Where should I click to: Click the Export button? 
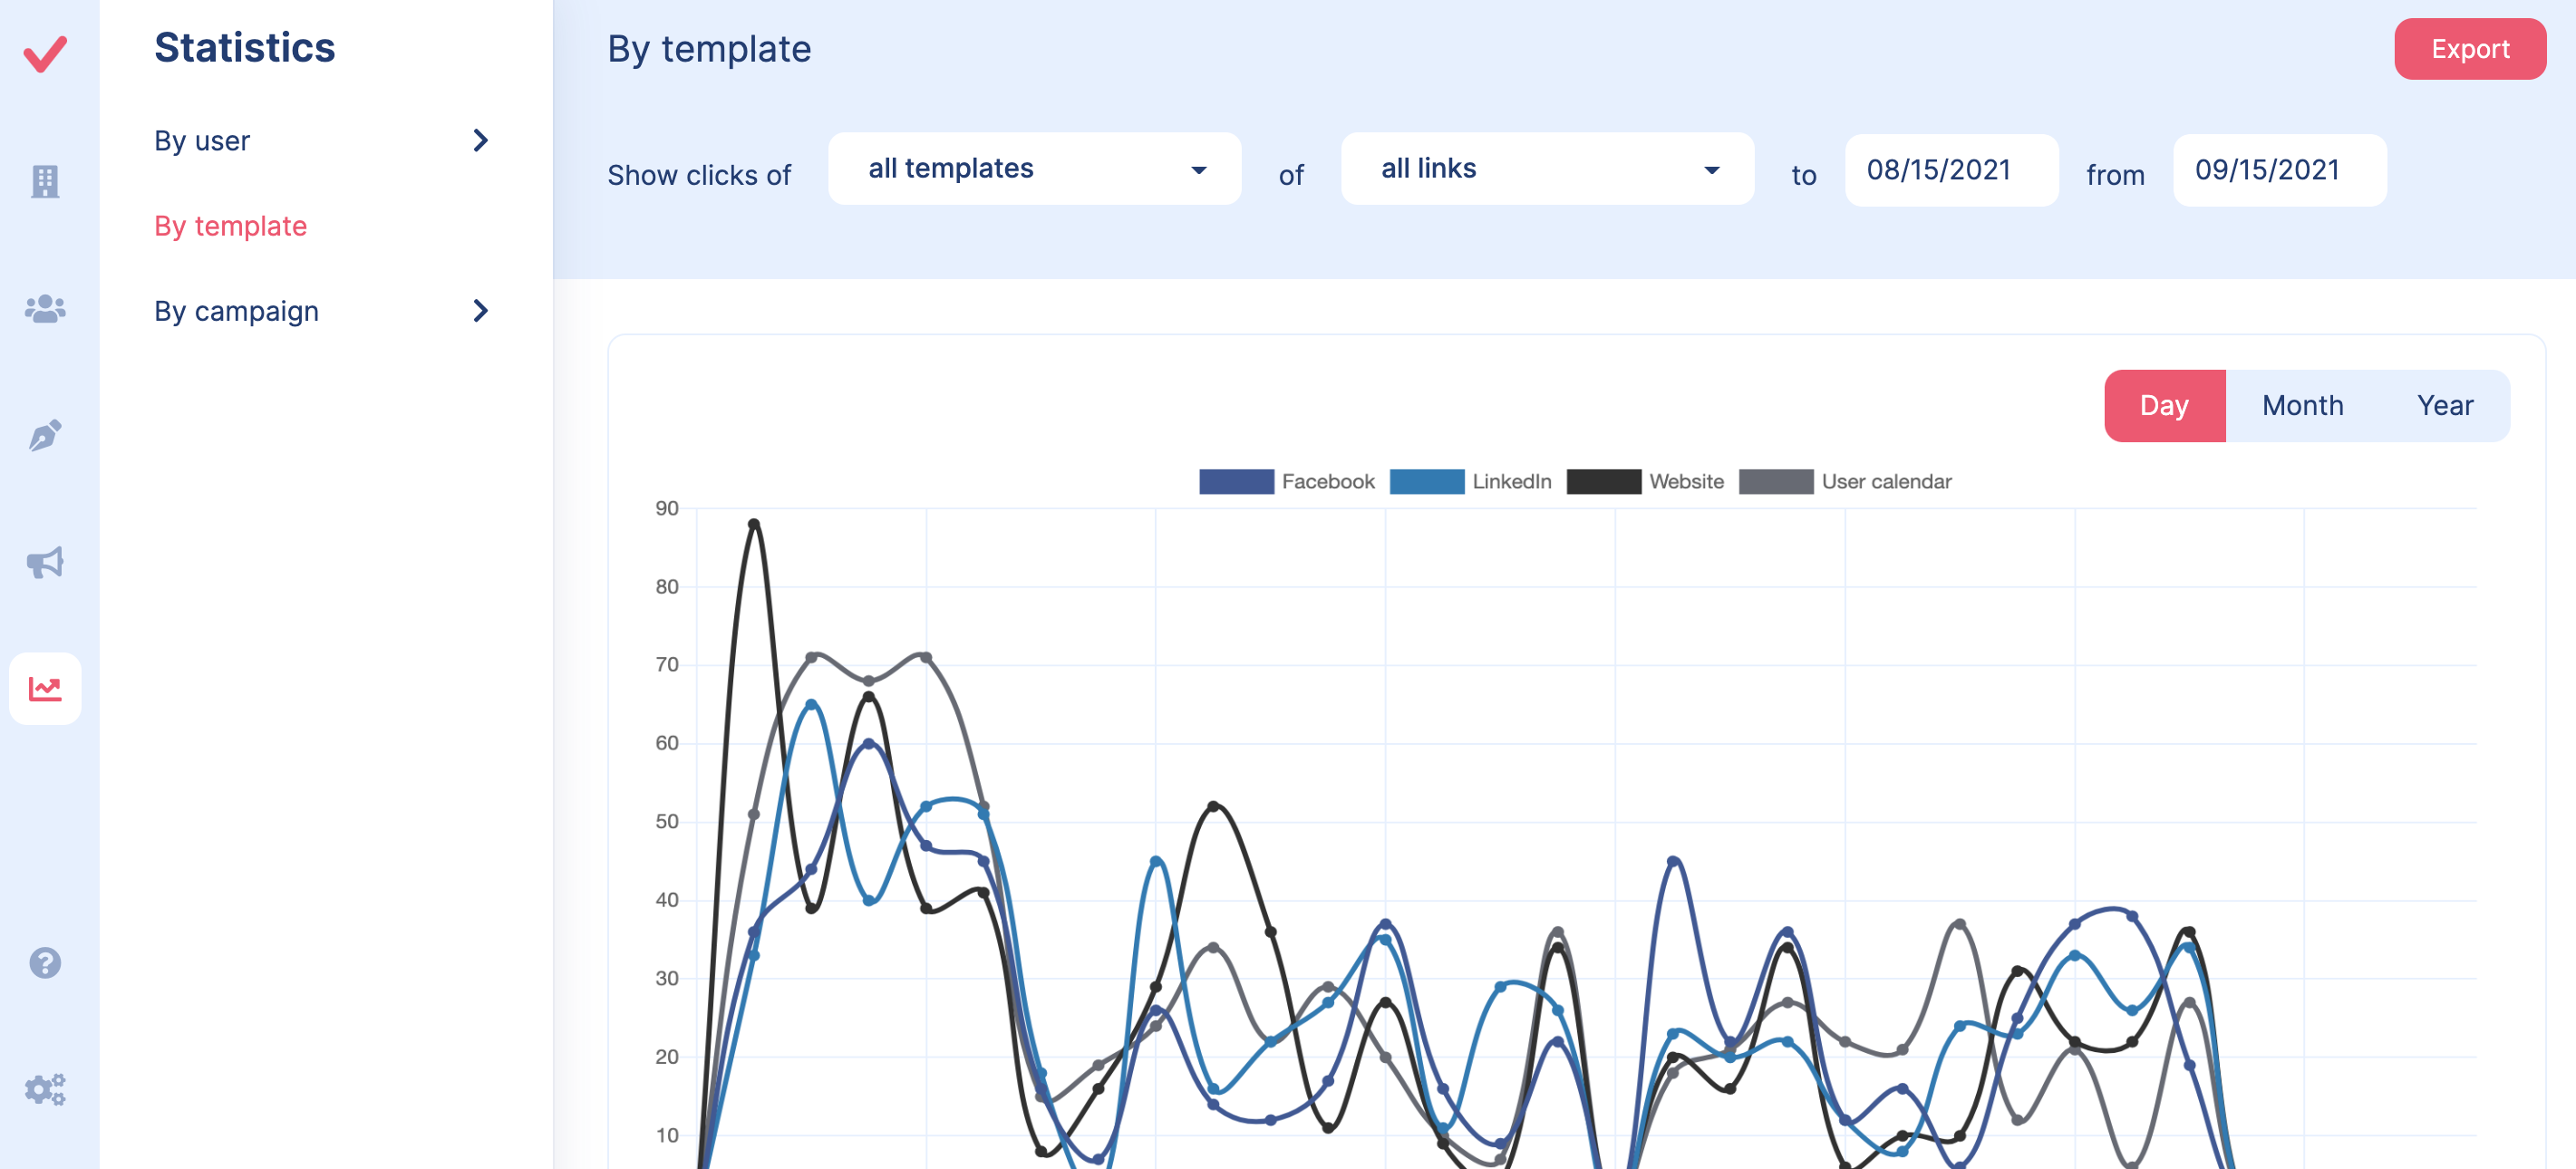coord(2469,49)
